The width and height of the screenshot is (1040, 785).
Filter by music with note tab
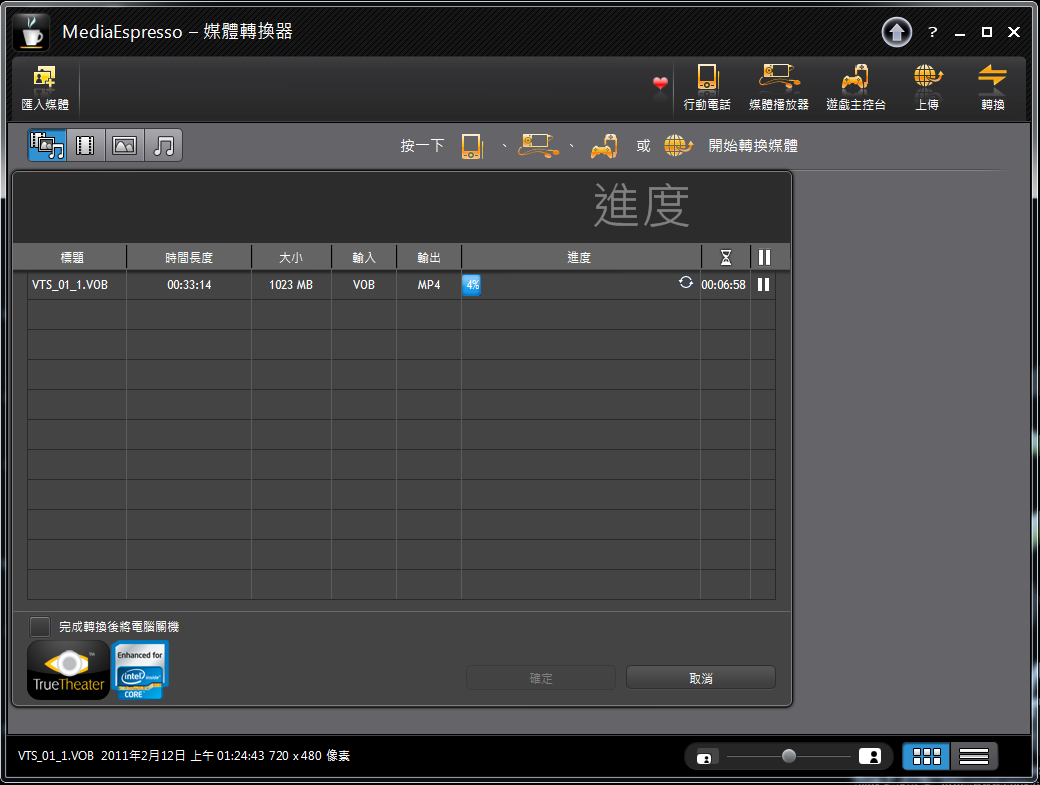coord(163,145)
